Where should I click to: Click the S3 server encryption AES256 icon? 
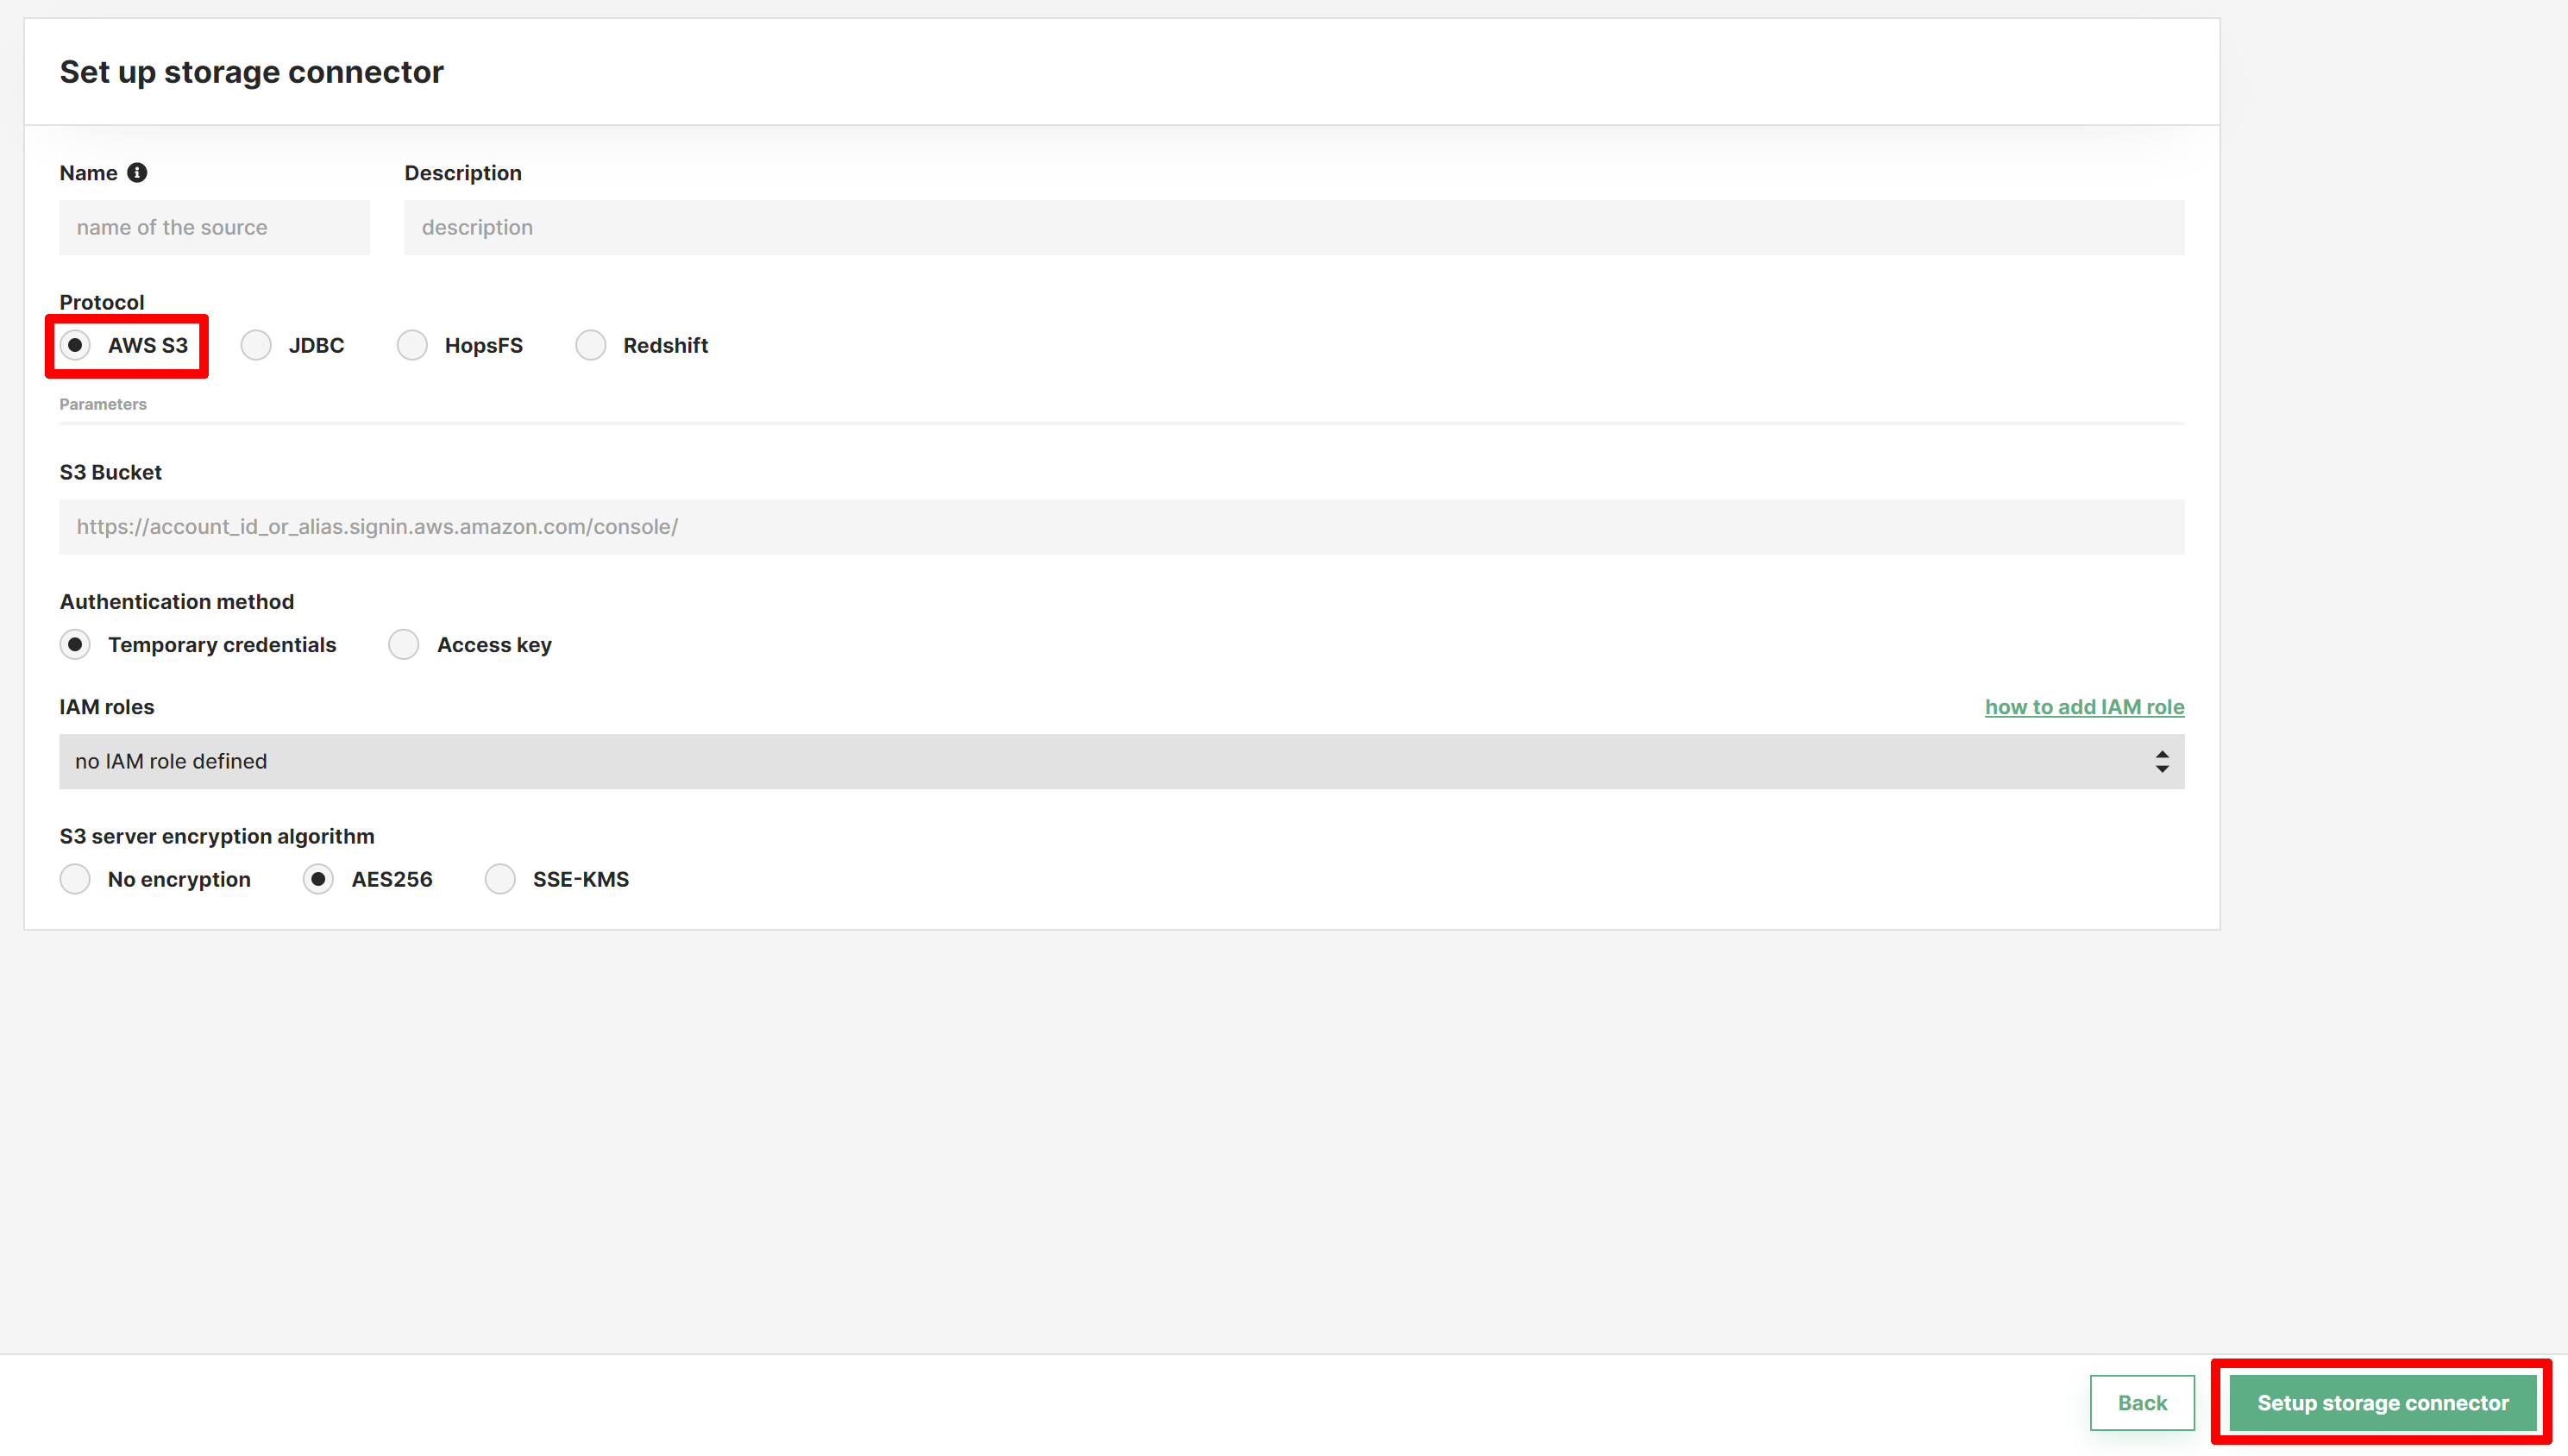(x=316, y=878)
